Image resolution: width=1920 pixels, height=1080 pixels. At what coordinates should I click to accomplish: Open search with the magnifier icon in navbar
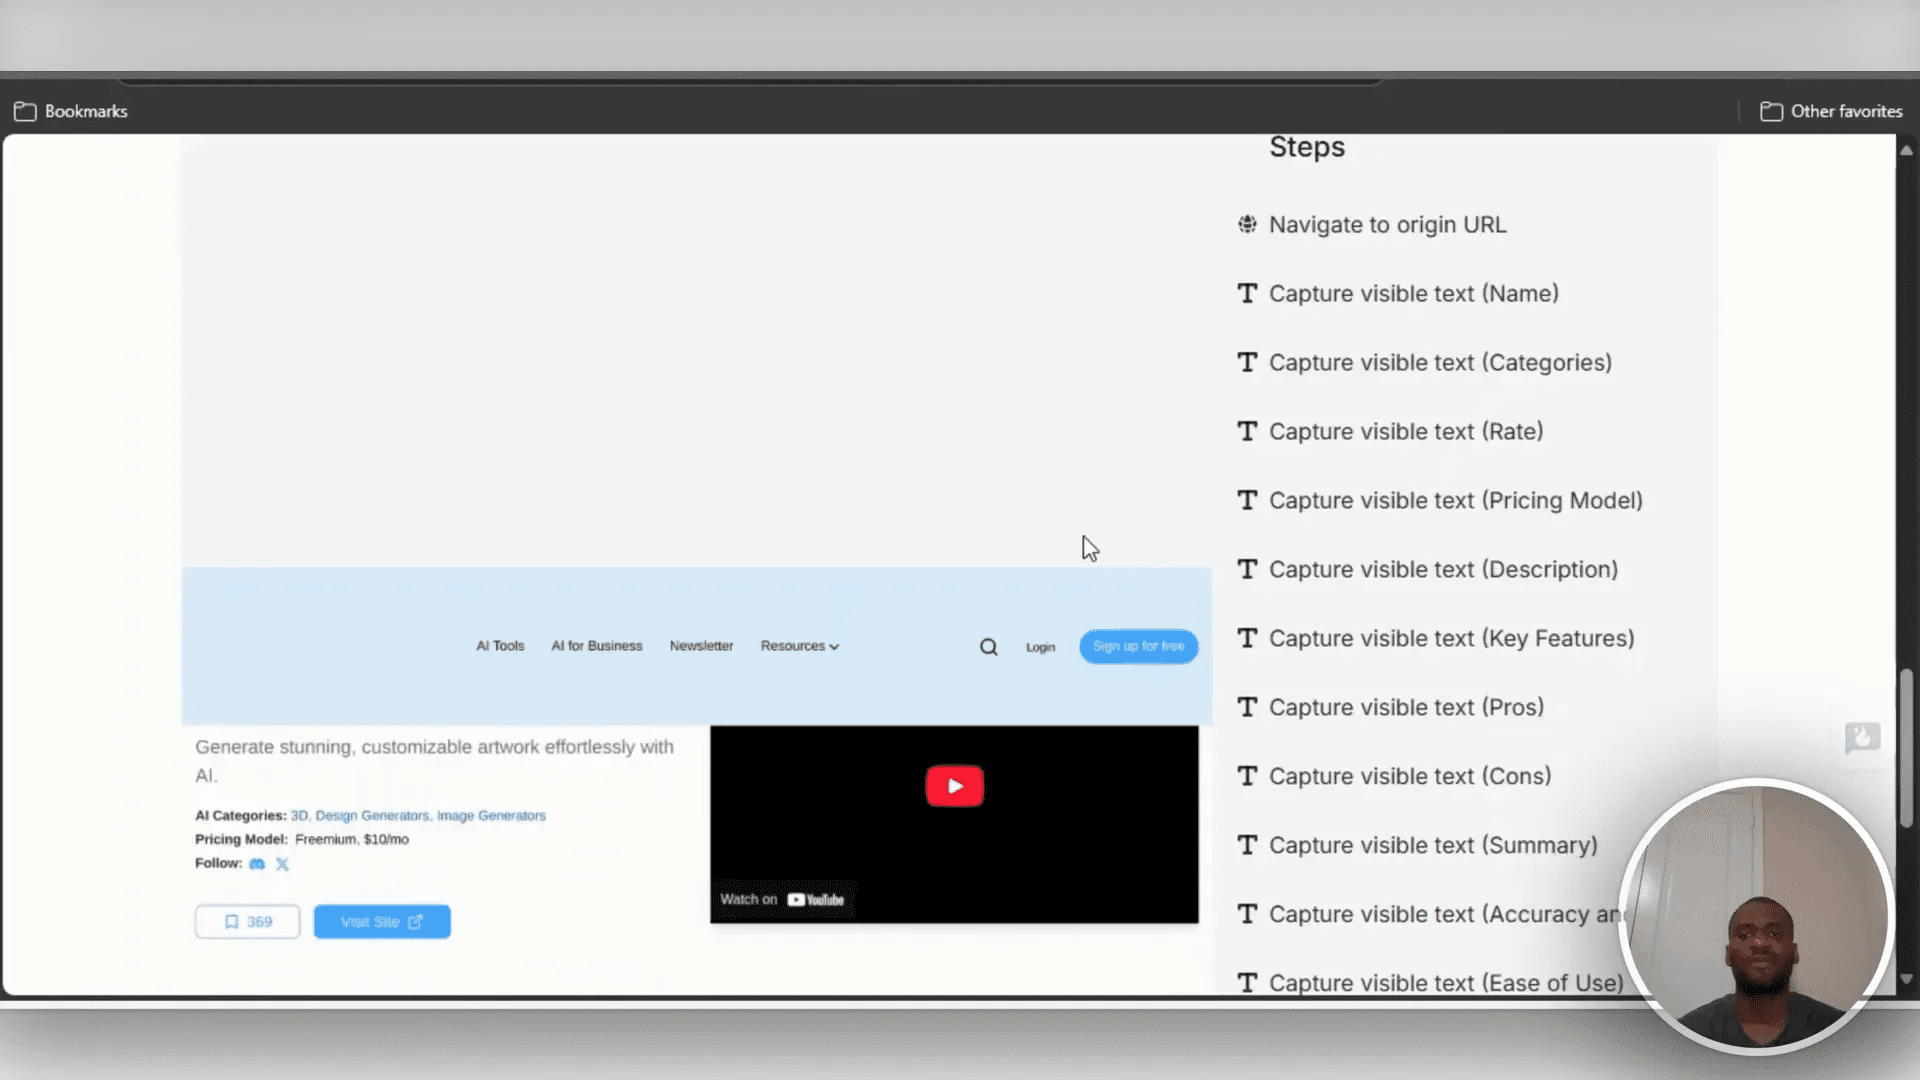988,646
